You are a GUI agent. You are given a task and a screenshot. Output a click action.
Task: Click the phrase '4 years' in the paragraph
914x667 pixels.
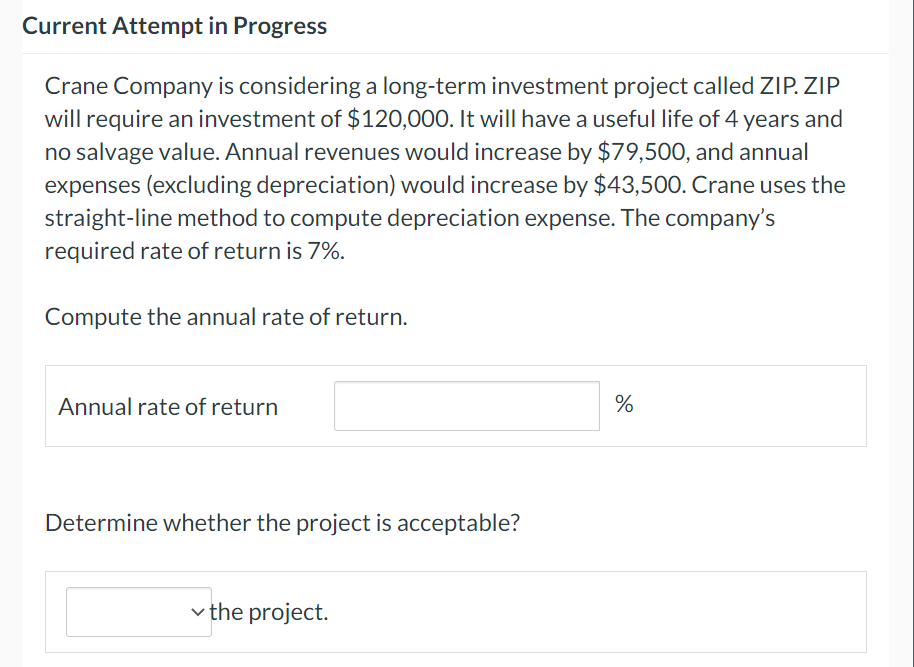(x=764, y=119)
